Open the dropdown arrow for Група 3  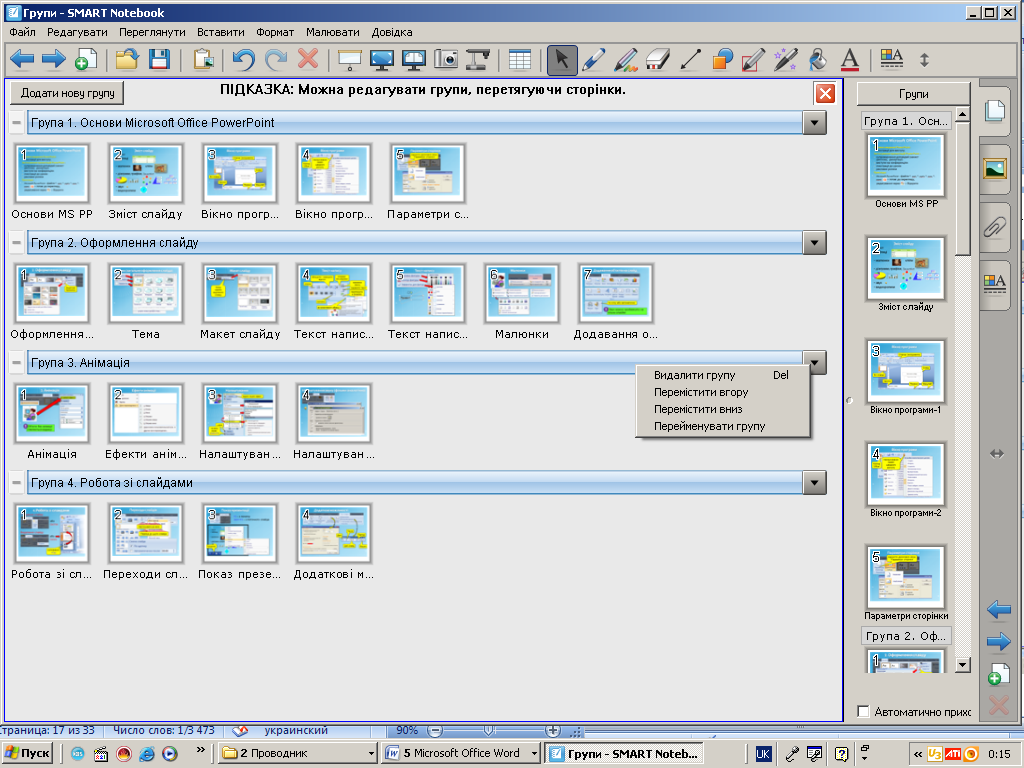[814, 362]
